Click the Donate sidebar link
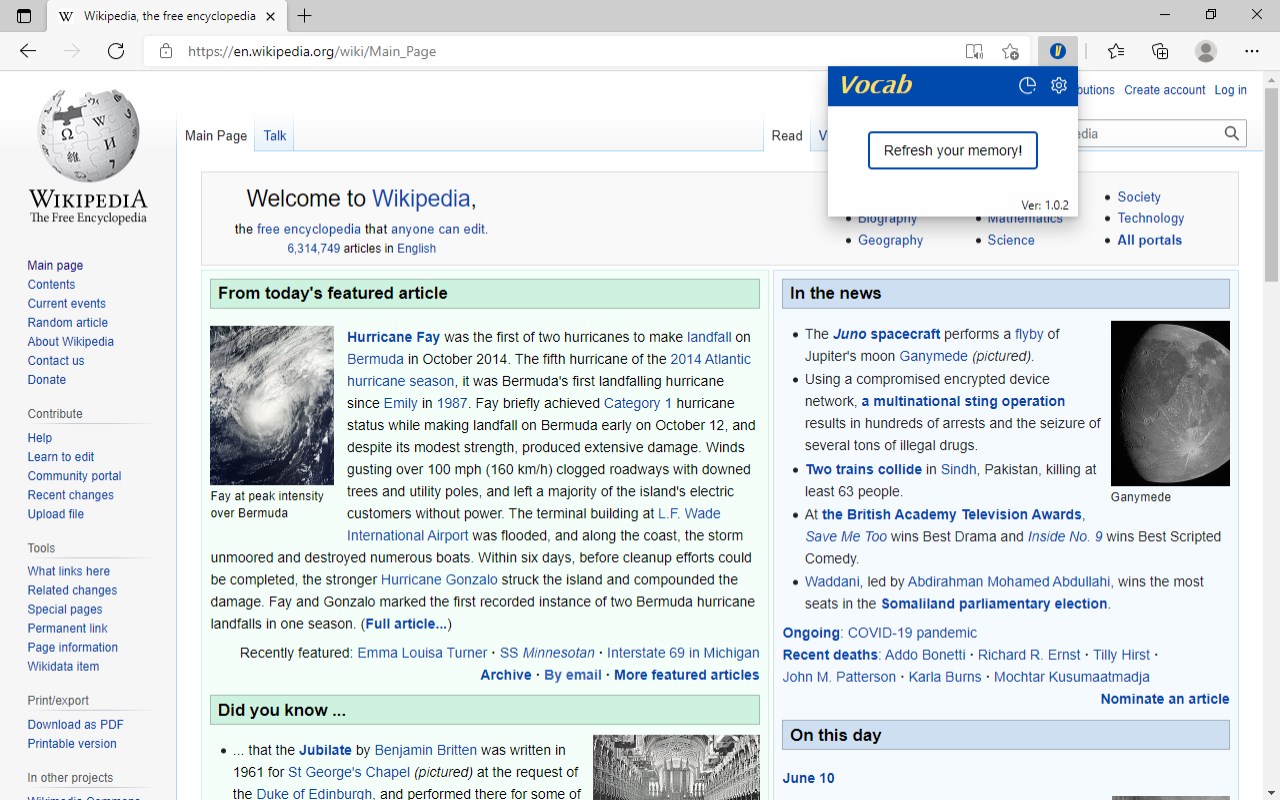The height and width of the screenshot is (800, 1280). click(47, 380)
